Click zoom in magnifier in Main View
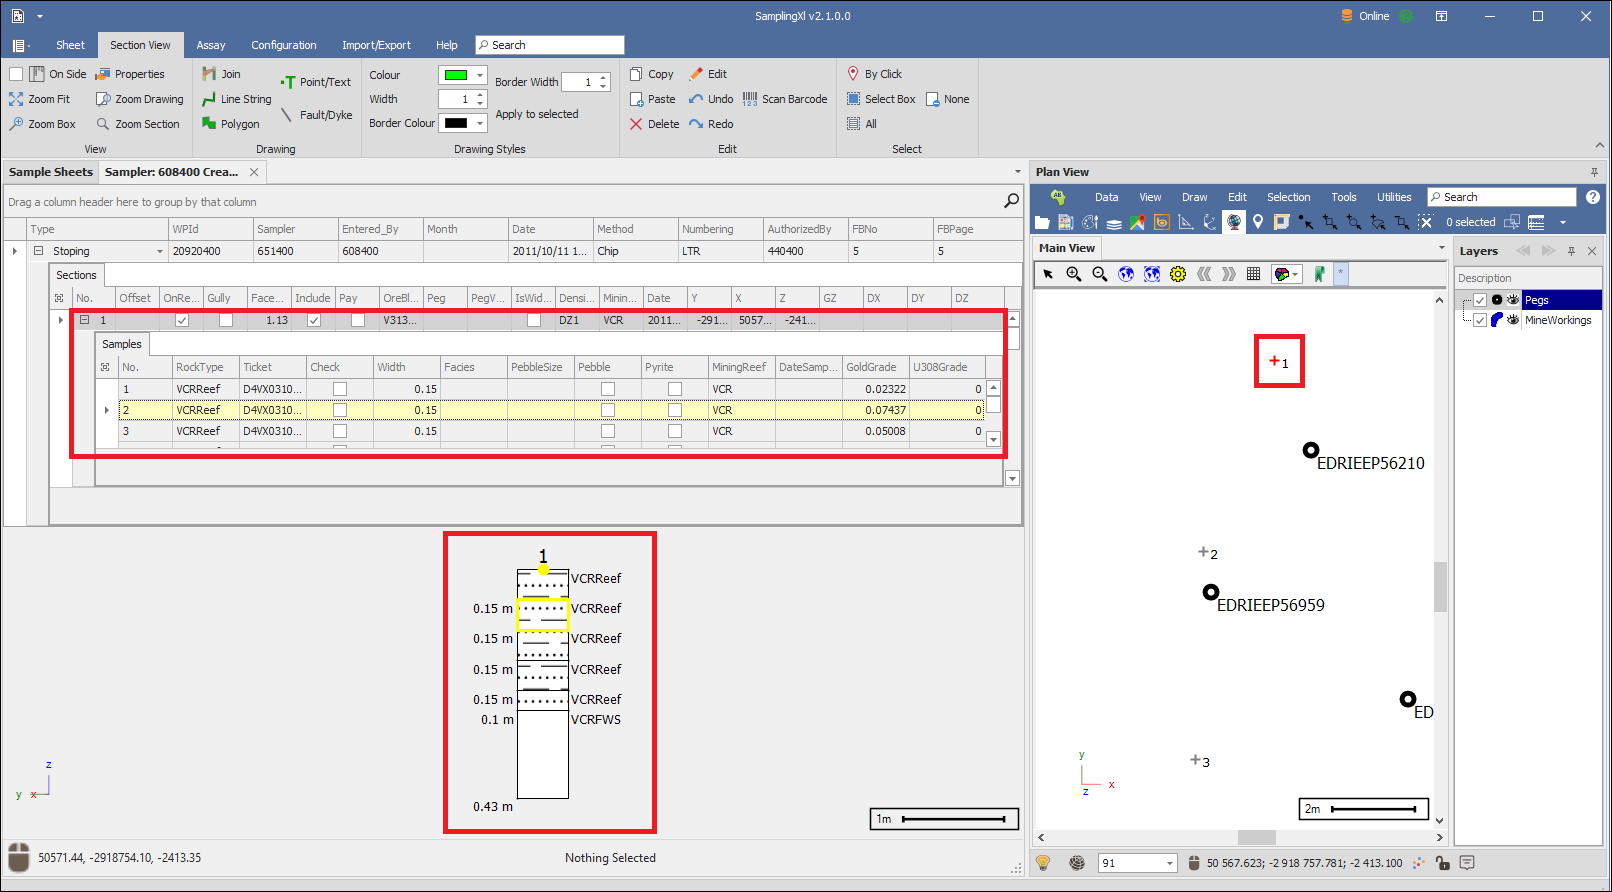The image size is (1612, 892). (1074, 274)
